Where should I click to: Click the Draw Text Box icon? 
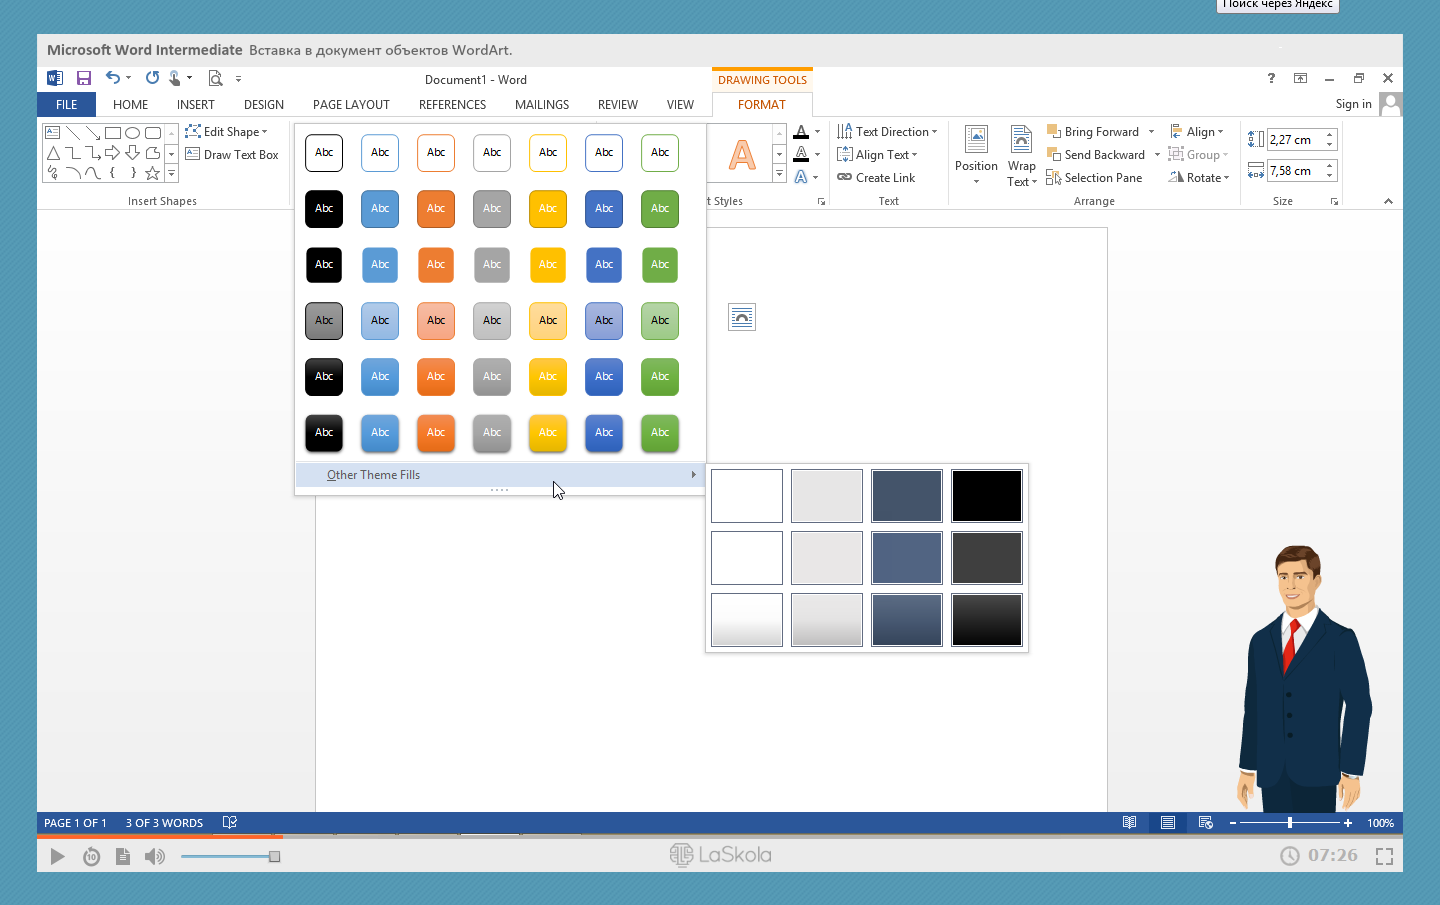point(193,155)
